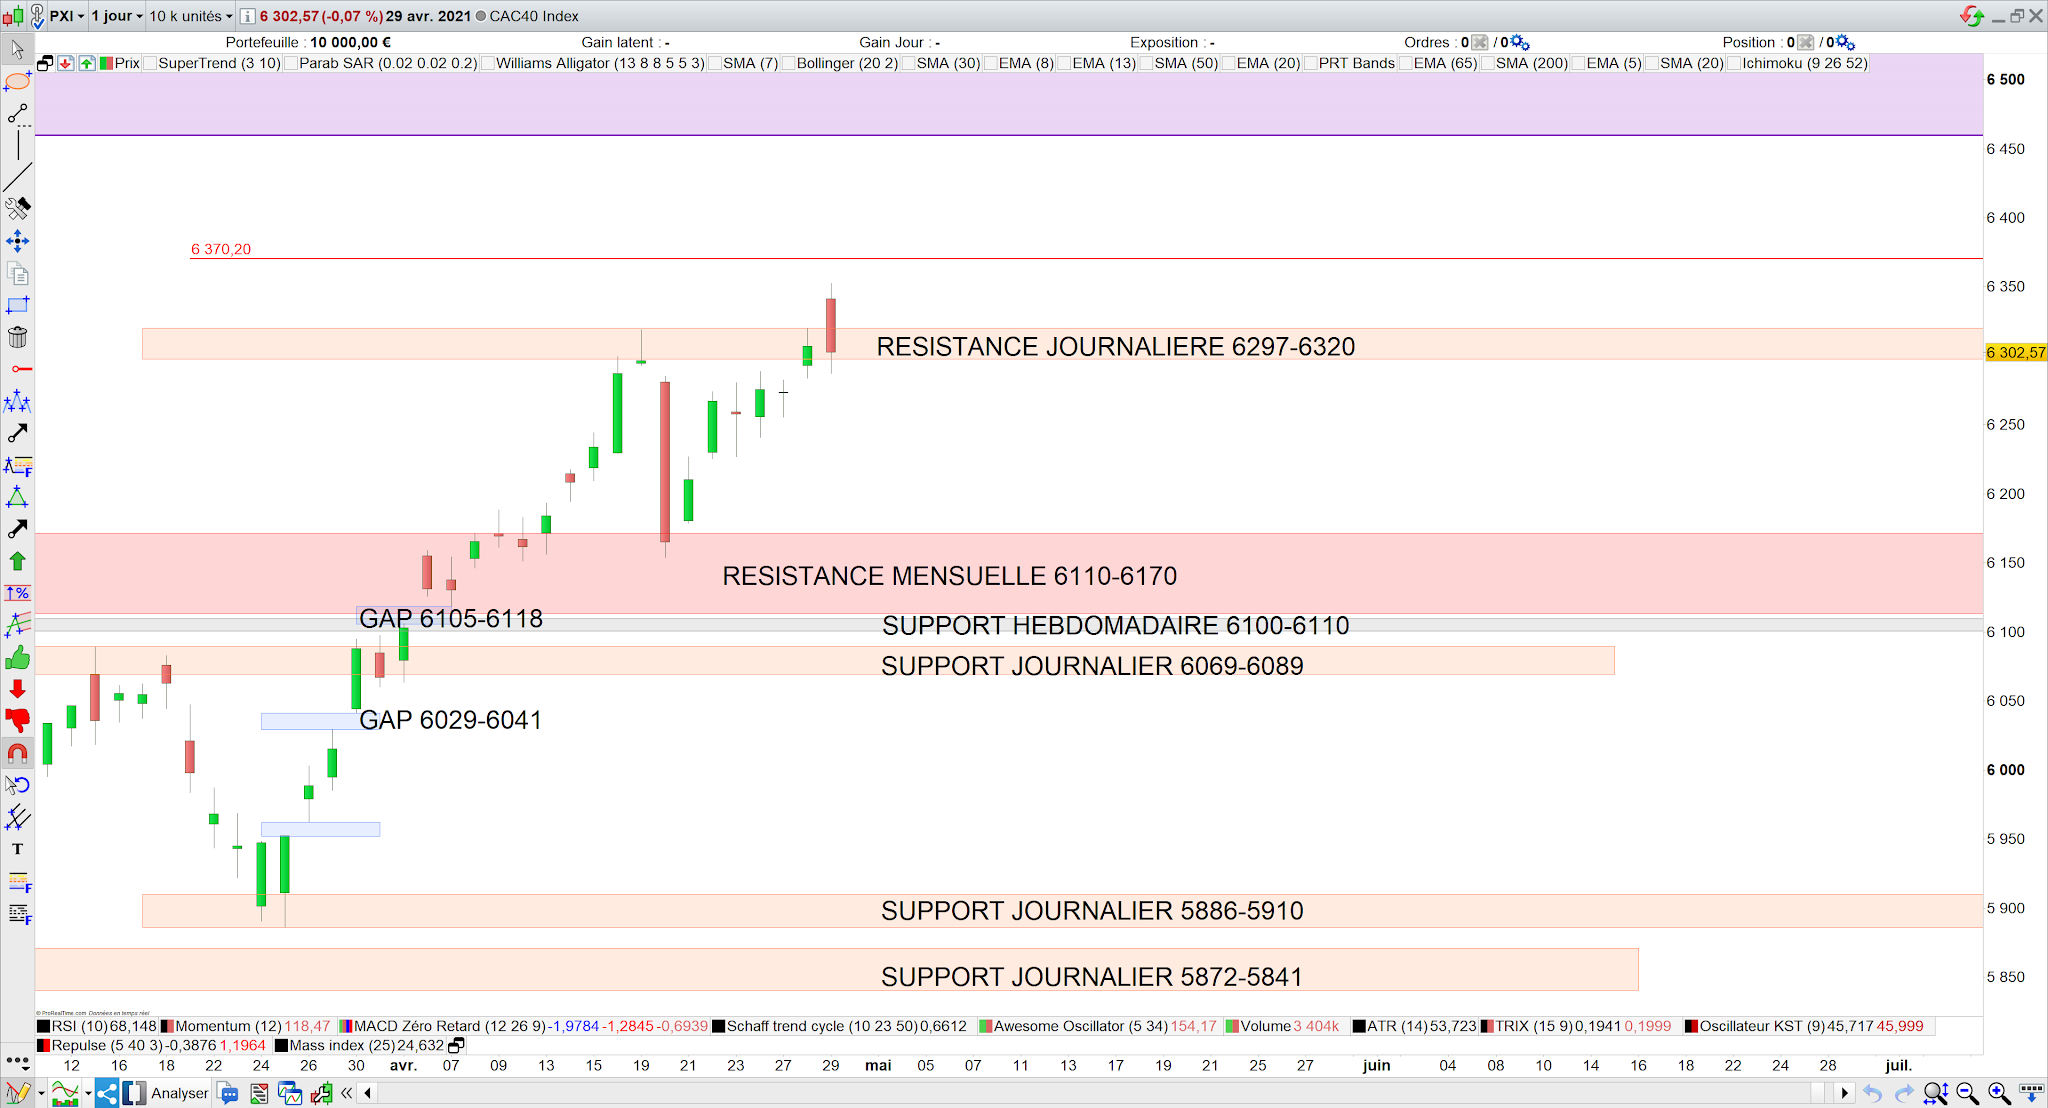Viewport: 2048px width, 1108px height.
Task: Click the info icon beside the price
Action: click(x=247, y=16)
